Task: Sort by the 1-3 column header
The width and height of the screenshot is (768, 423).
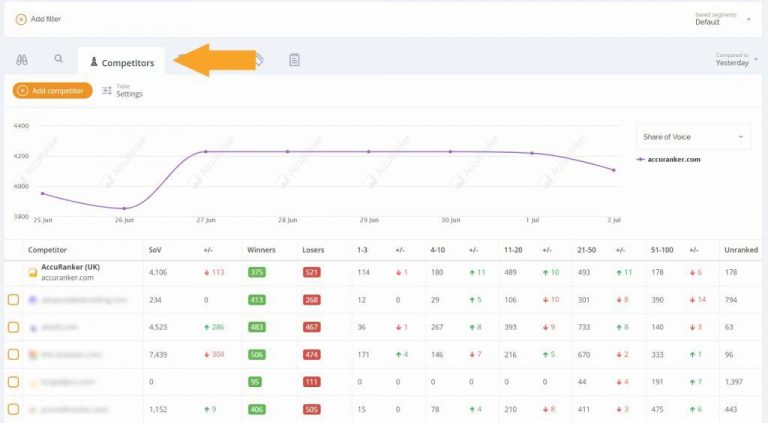Action: coord(362,250)
